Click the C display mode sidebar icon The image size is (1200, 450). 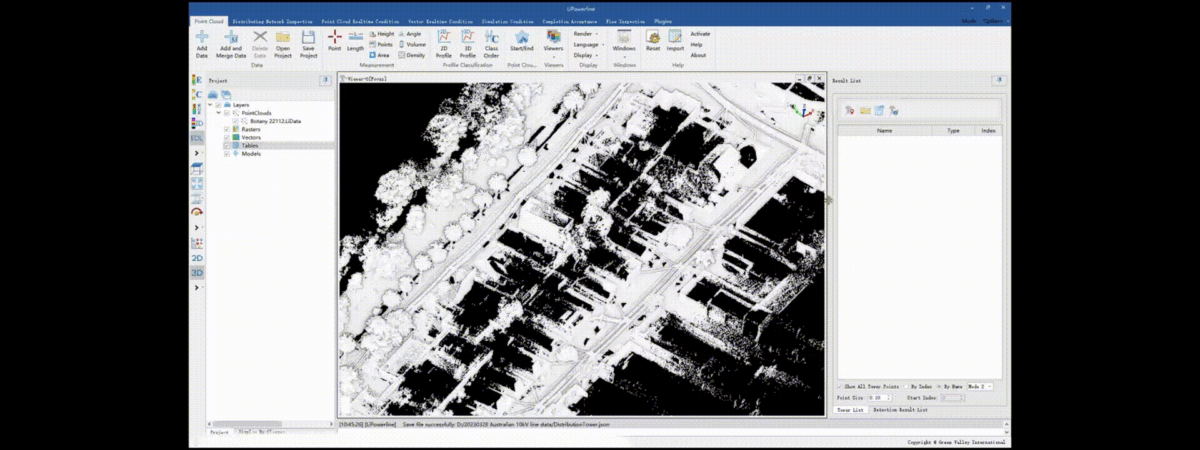197,94
